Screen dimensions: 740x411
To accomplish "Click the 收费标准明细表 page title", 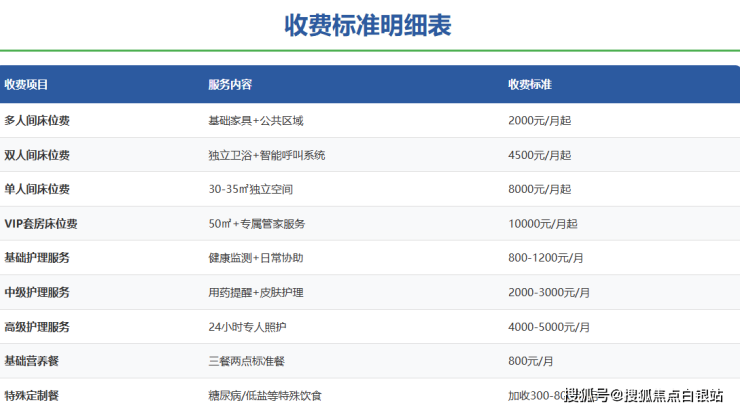I will [x=368, y=25].
